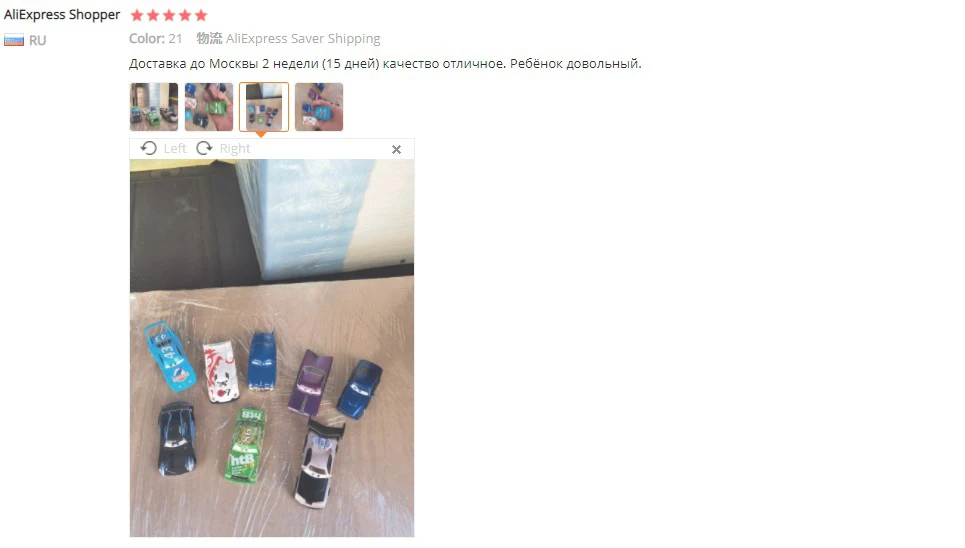Click the enlarged toy cars photo
The image size is (965, 548).
272,348
